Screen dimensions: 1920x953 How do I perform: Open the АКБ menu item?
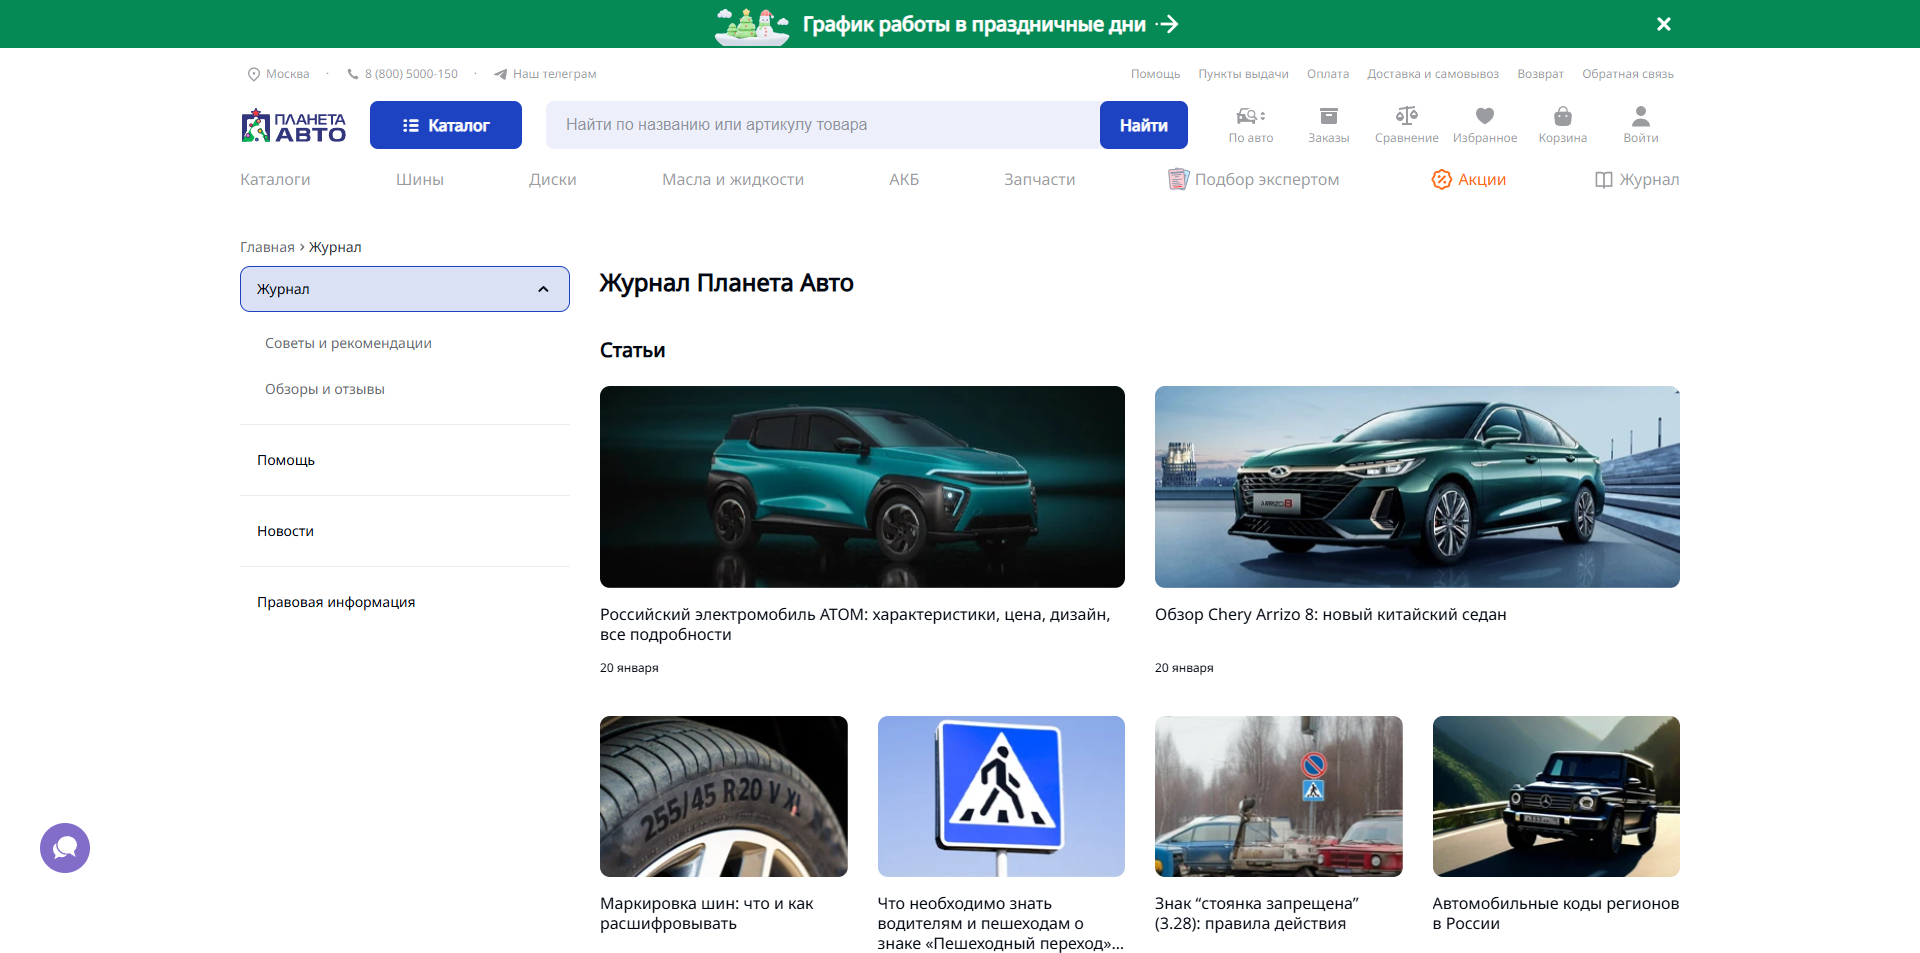[x=903, y=179]
